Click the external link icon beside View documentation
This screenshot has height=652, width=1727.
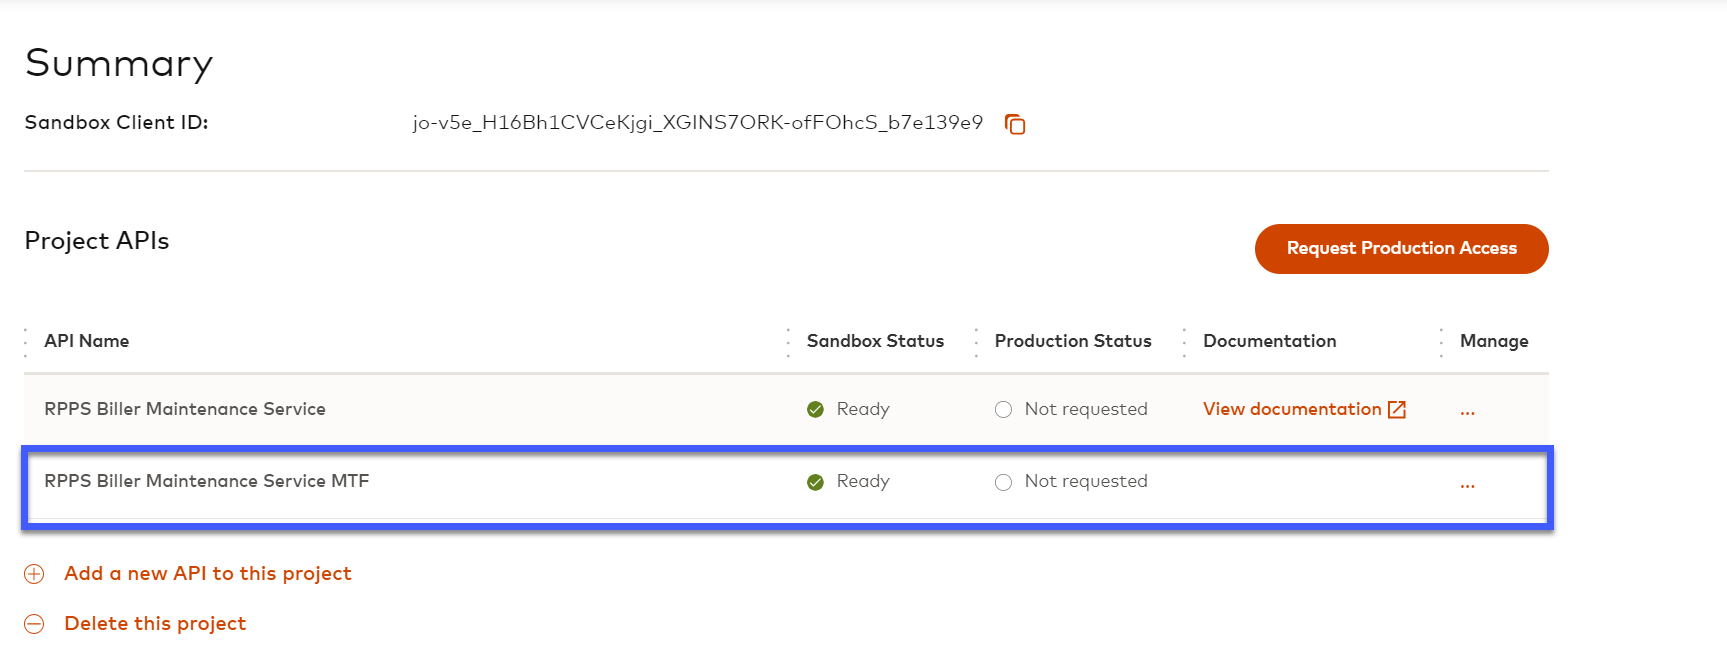pos(1397,409)
